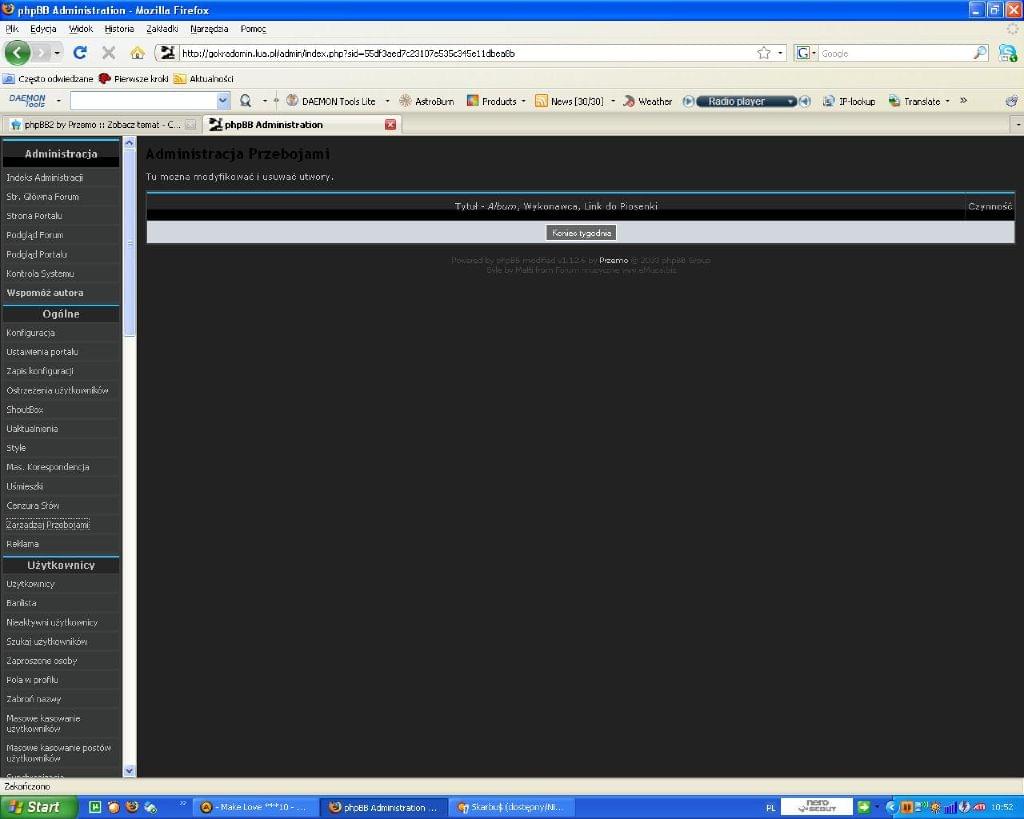The width and height of the screenshot is (1024, 819).
Task: Click the sidebar scrollbar down arrow
Action: (129, 771)
